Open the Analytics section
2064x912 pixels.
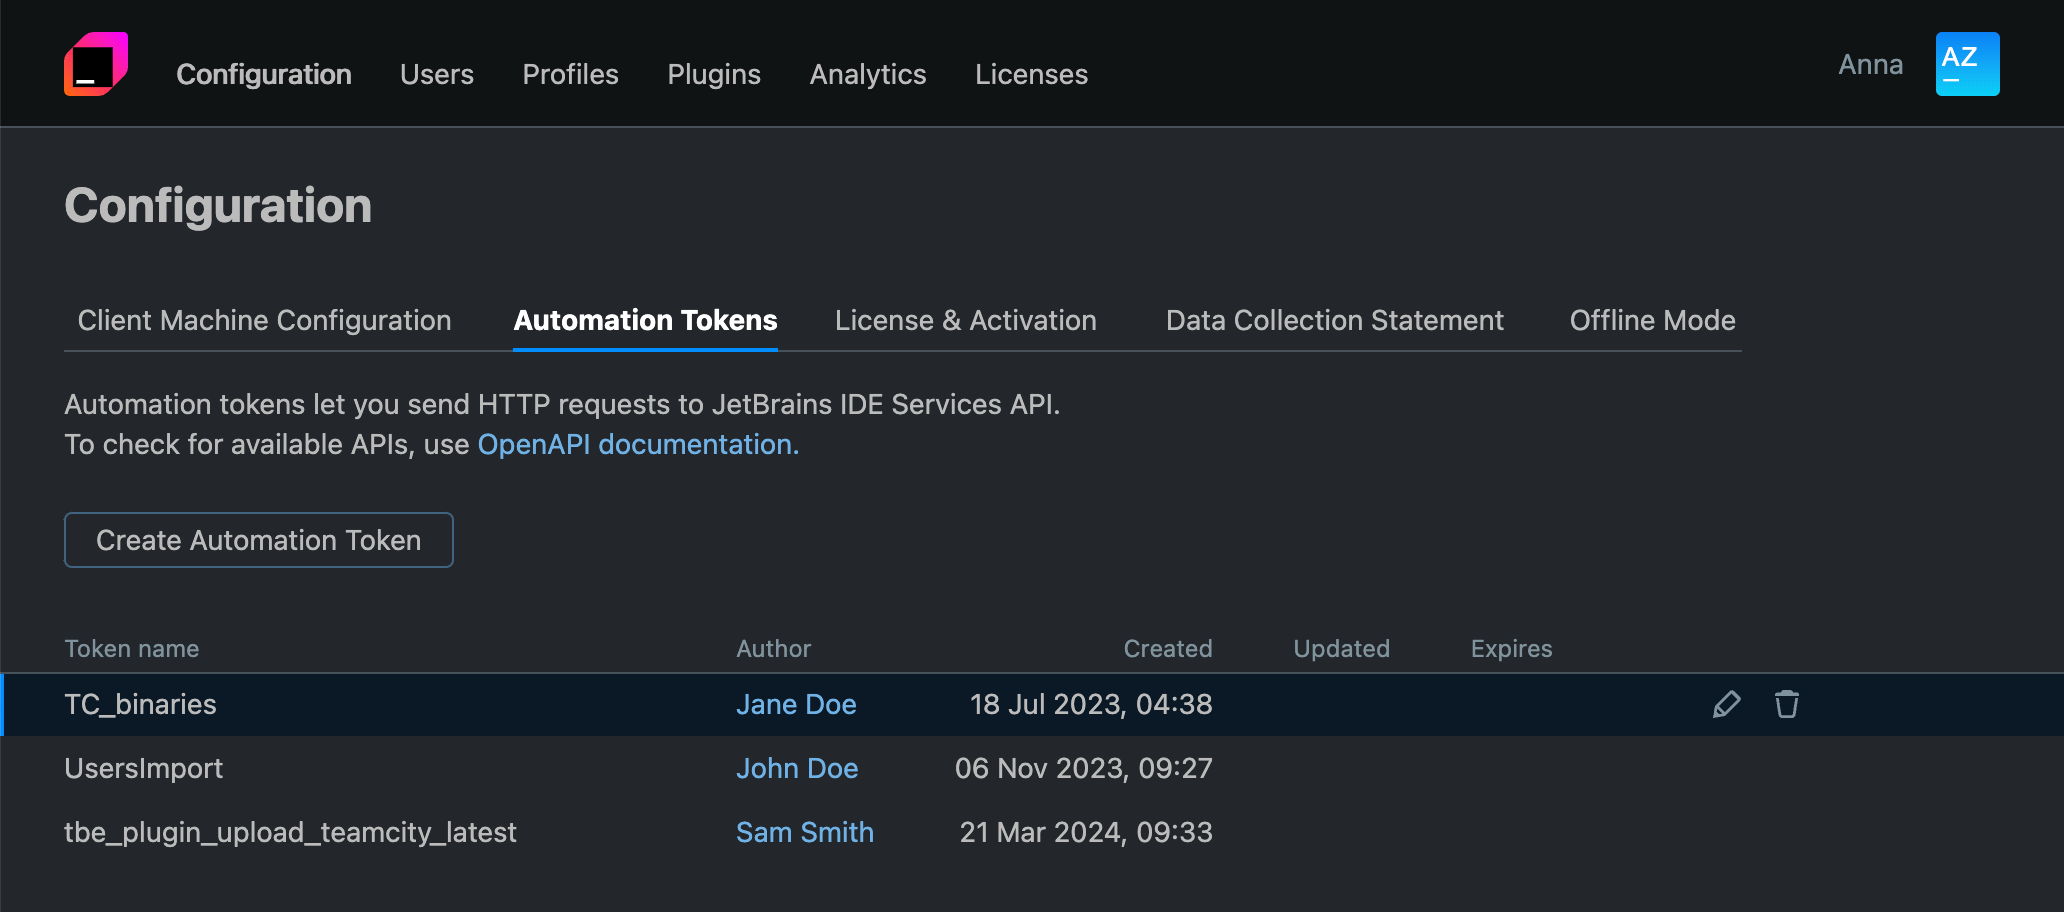click(867, 74)
